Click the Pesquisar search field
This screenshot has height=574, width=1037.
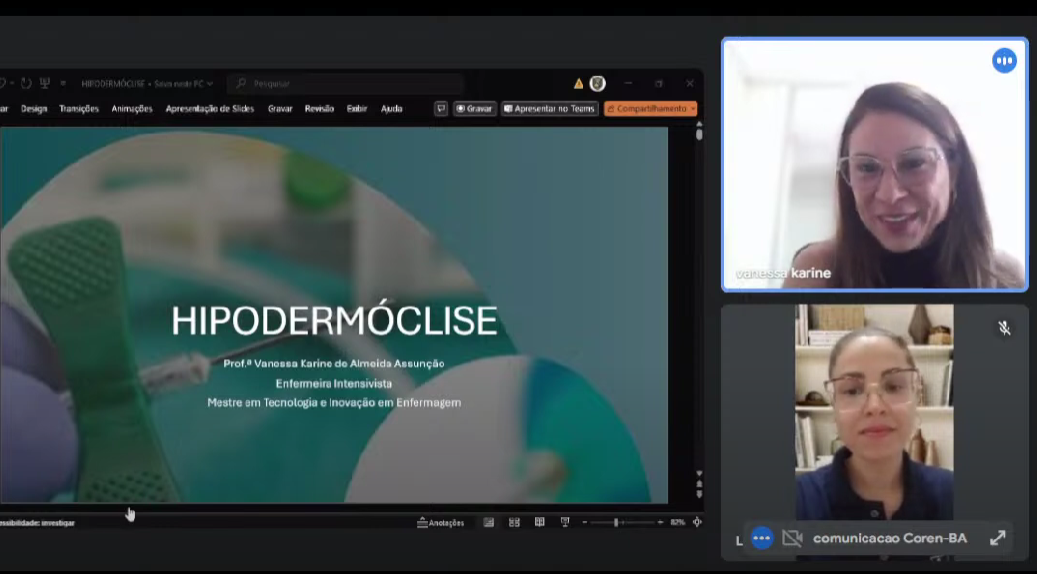[346, 84]
